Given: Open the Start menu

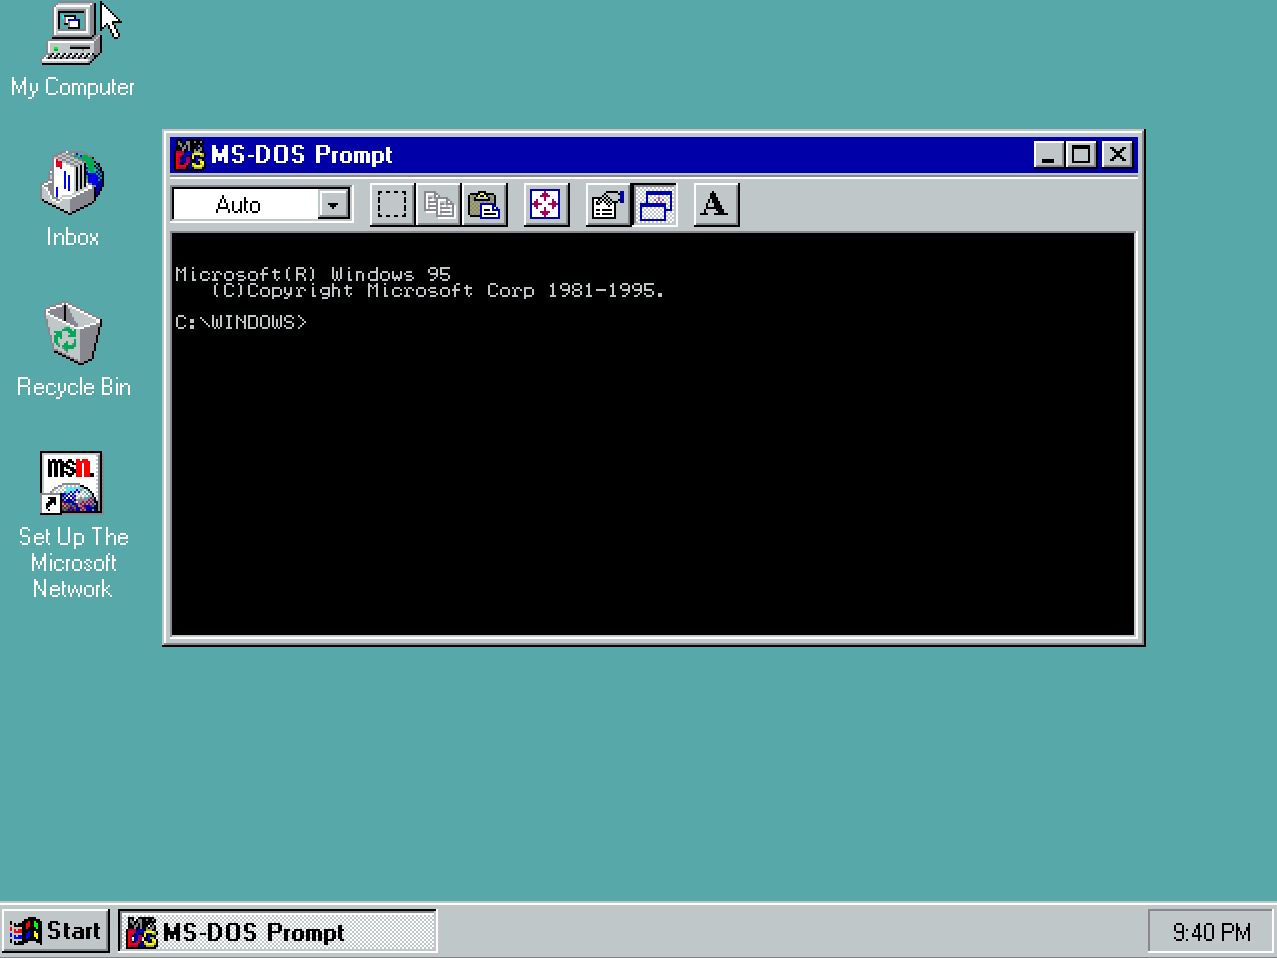Looking at the screenshot, I should tap(56, 931).
